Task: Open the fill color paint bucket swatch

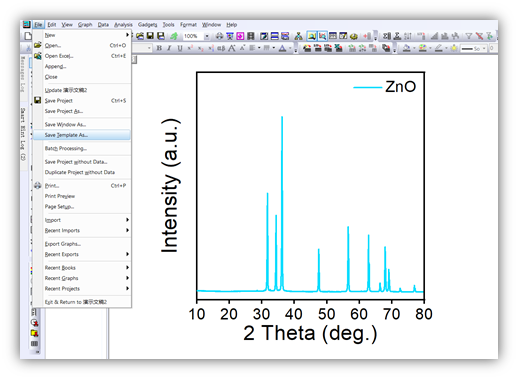Action: click(x=406, y=48)
